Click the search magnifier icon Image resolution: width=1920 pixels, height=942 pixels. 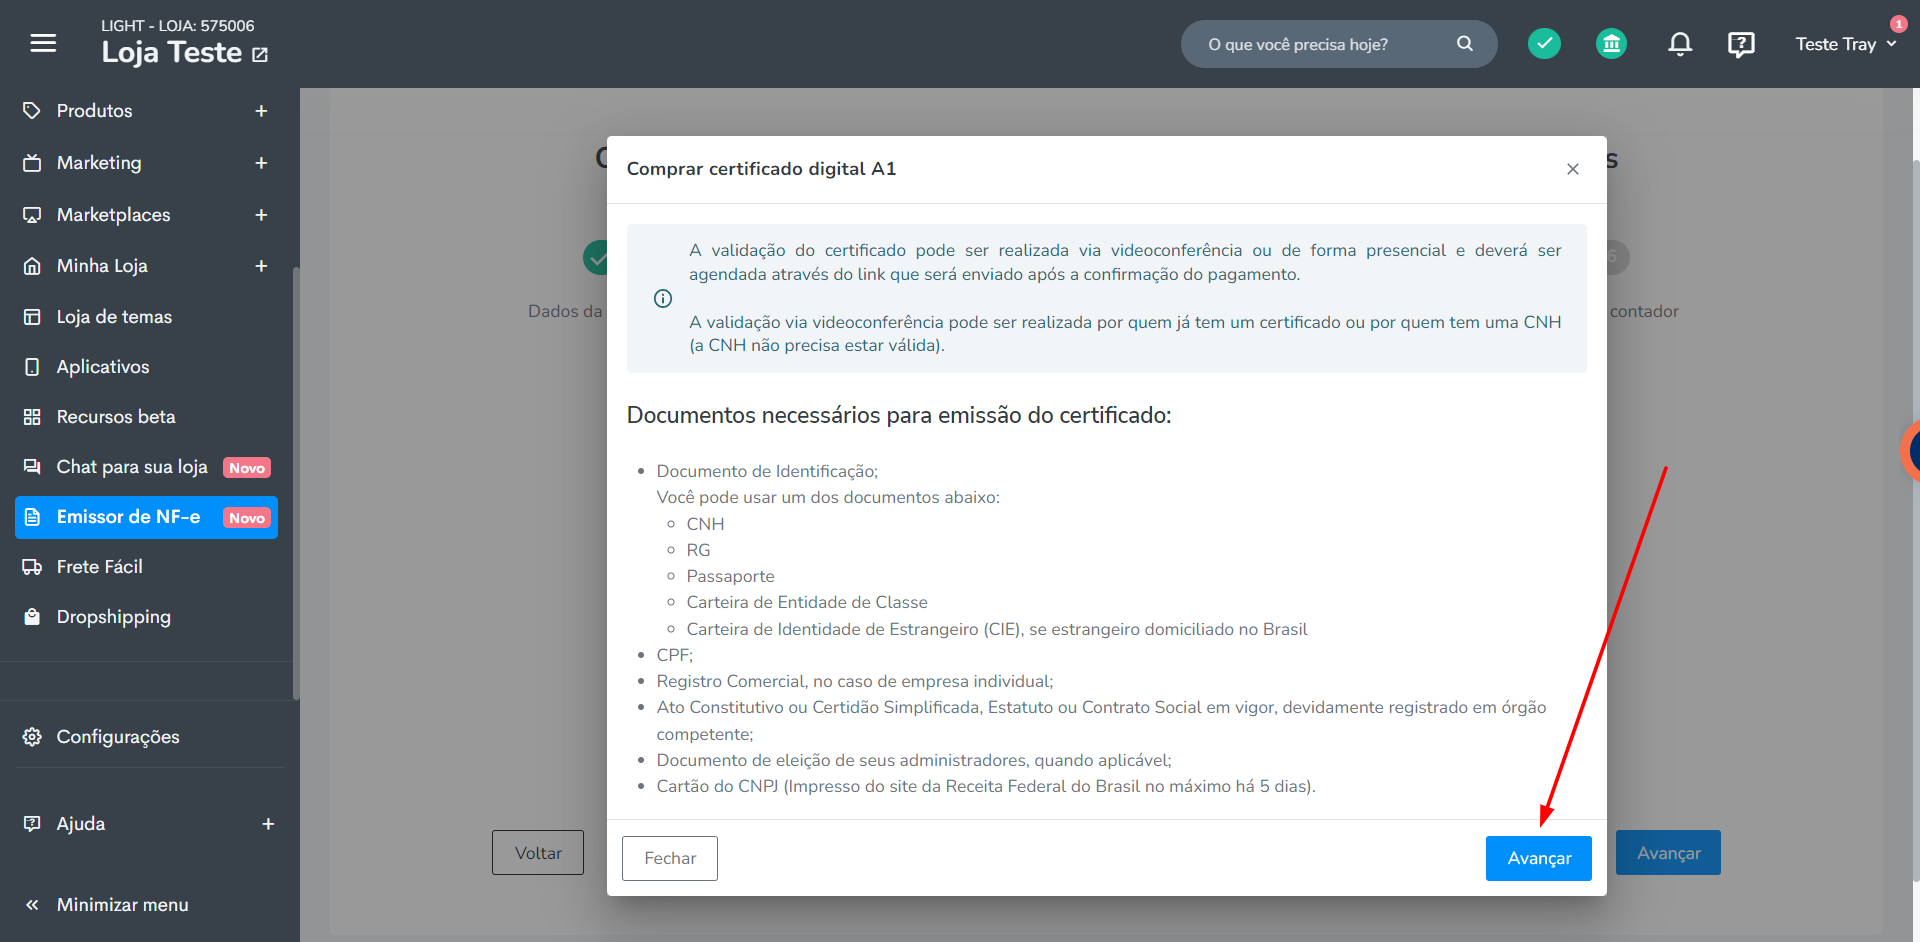(1465, 43)
